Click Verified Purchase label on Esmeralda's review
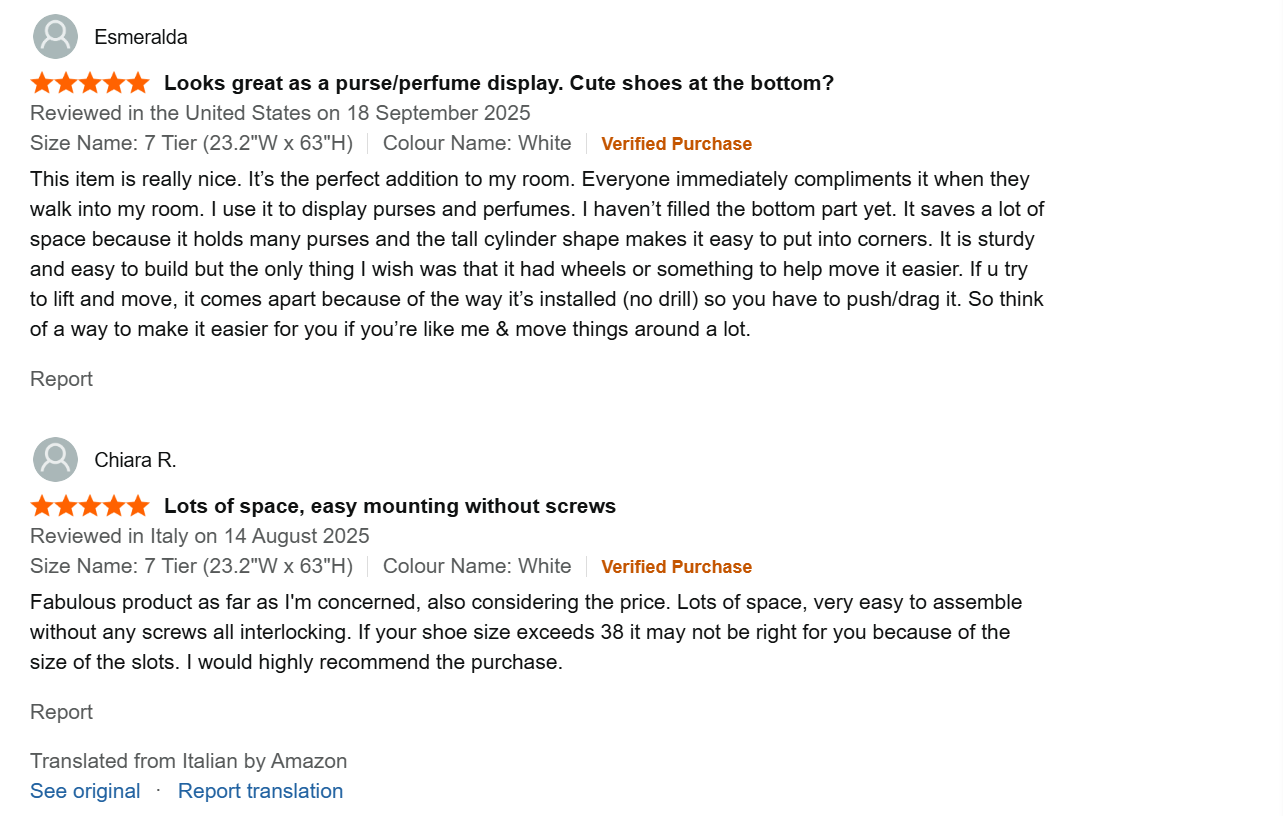The width and height of the screenshot is (1283, 816). click(x=676, y=144)
